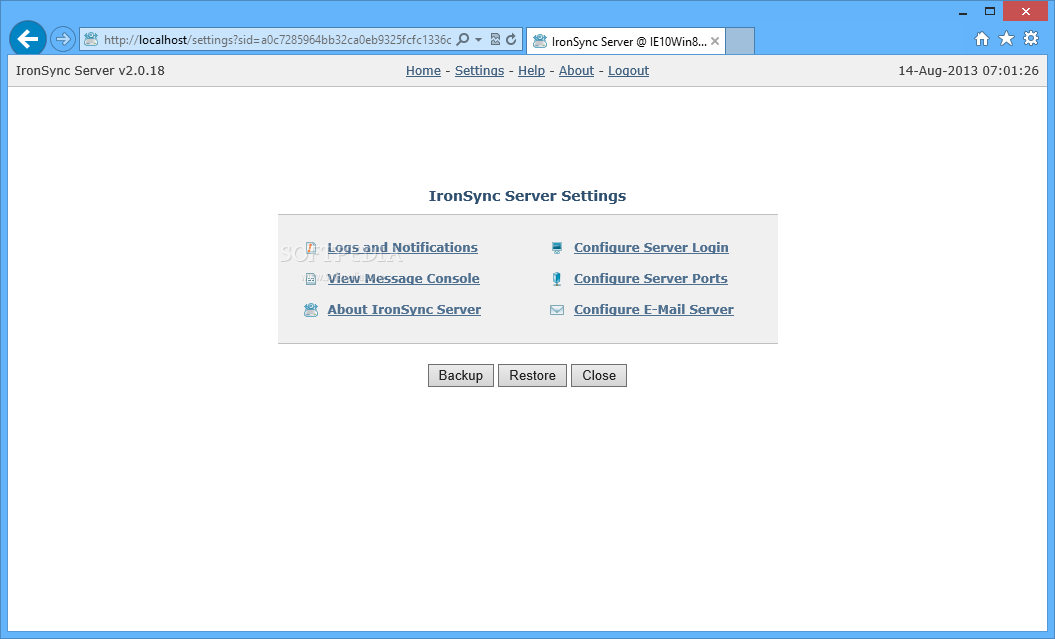Click the compatibility view icon in address bar
The height and width of the screenshot is (639, 1055).
point(495,40)
